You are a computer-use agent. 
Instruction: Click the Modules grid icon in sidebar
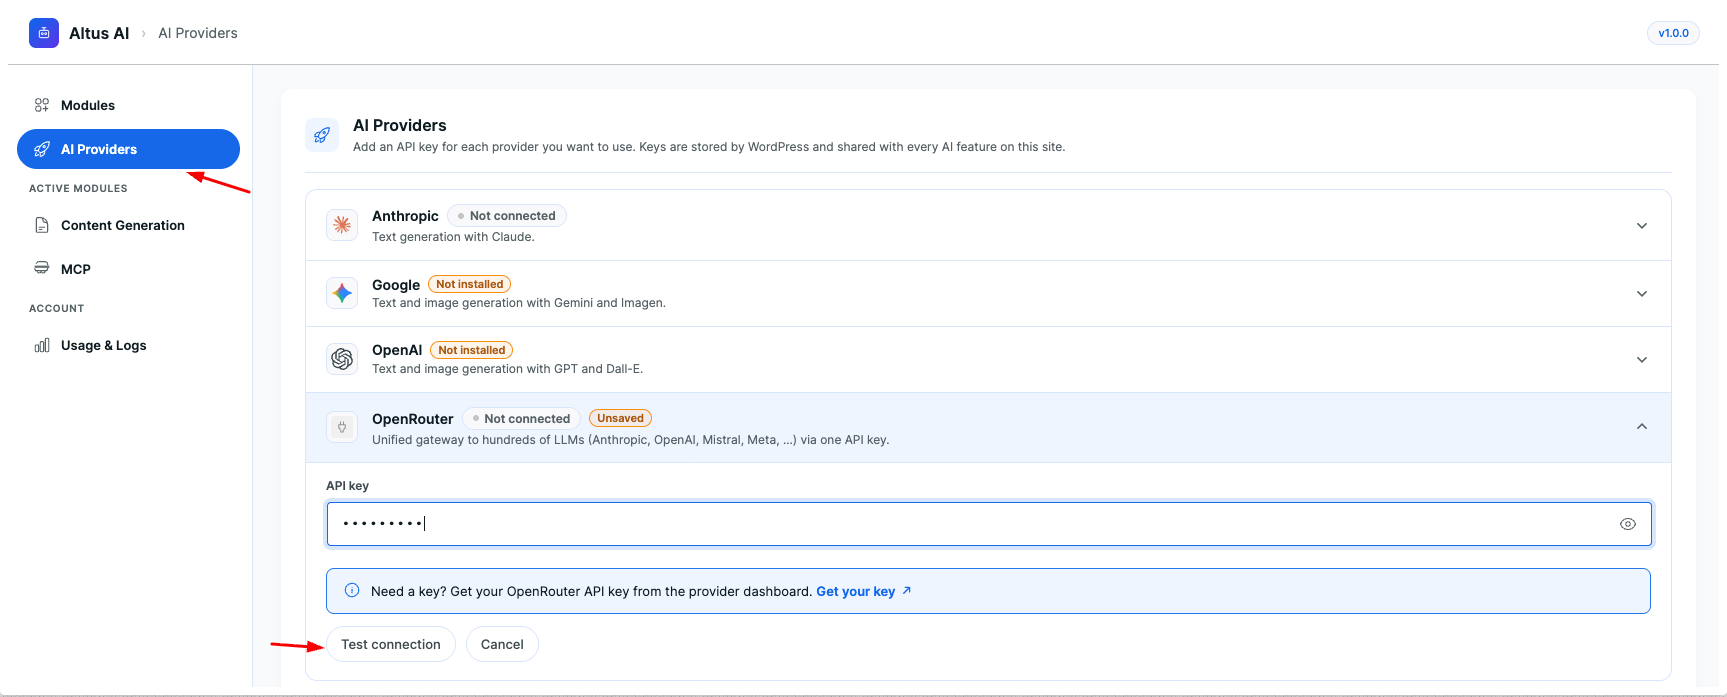click(x=42, y=105)
